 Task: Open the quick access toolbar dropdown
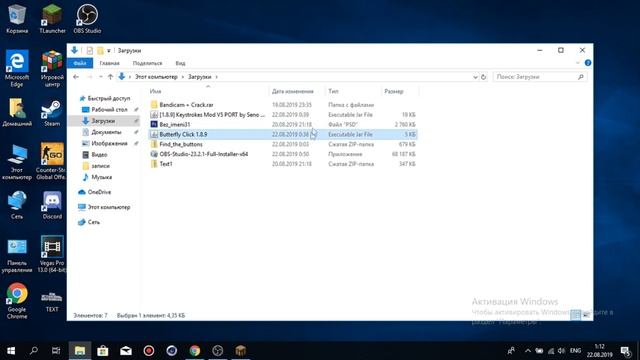pyautogui.click(x=109, y=51)
